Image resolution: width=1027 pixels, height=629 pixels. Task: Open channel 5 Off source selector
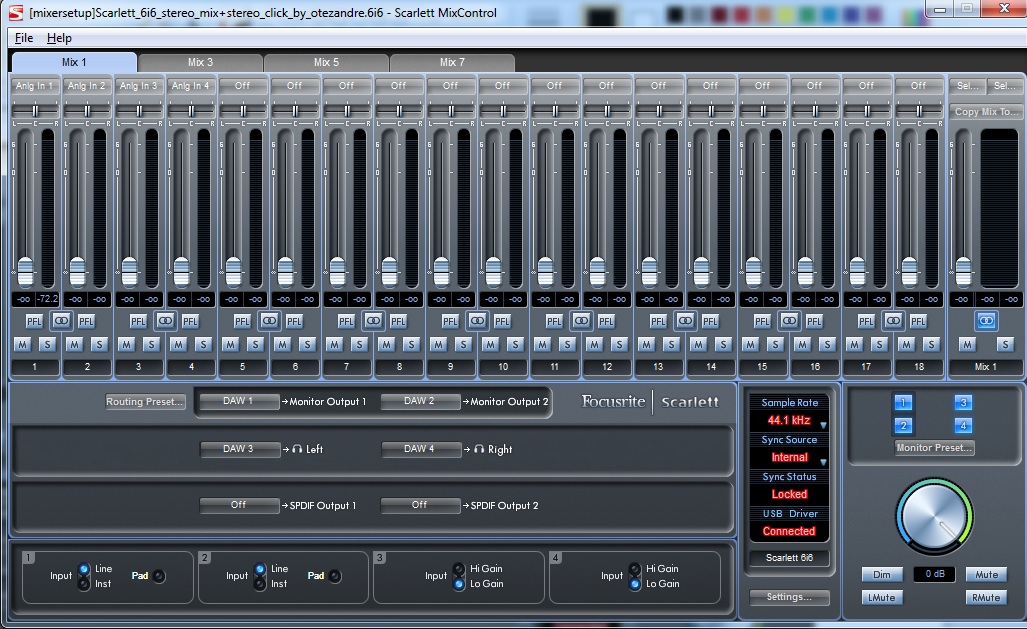[243, 86]
